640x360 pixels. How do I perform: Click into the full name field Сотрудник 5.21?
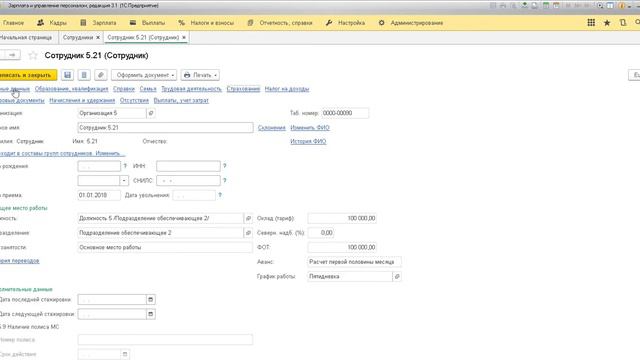pos(165,128)
